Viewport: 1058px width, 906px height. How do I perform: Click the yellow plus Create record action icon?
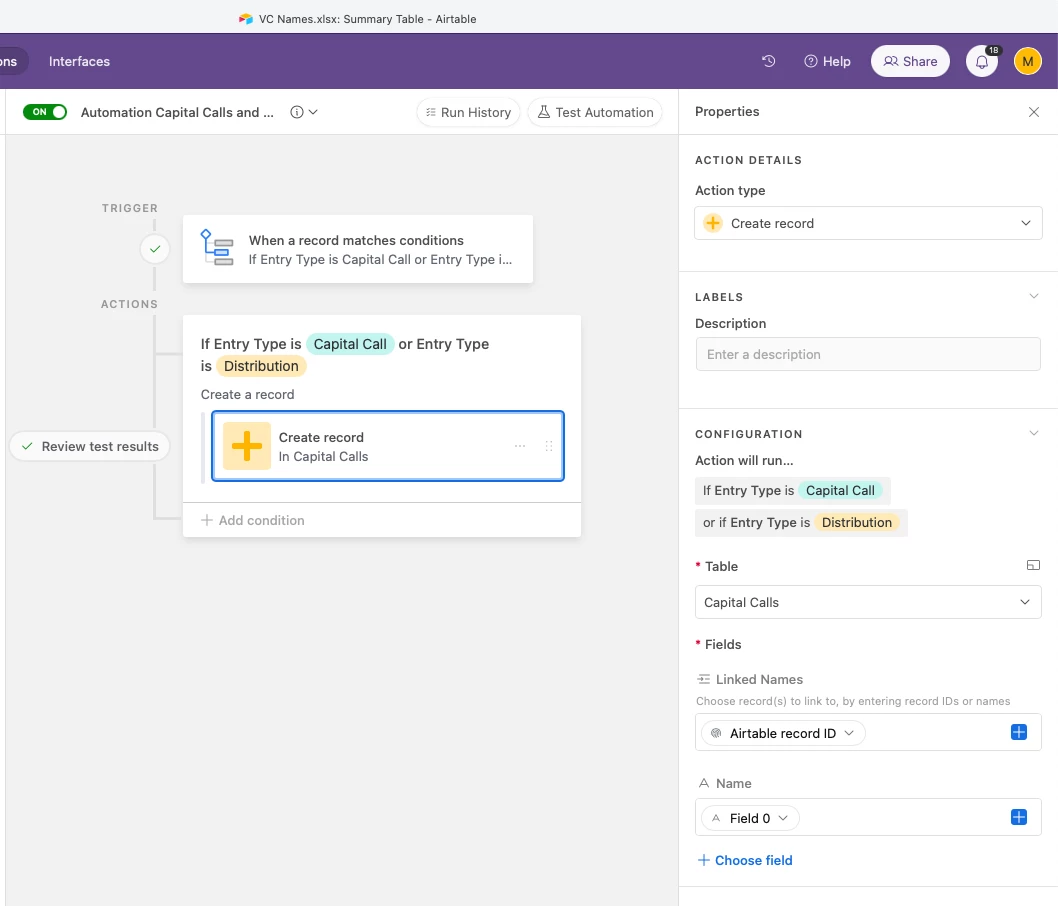[247, 446]
